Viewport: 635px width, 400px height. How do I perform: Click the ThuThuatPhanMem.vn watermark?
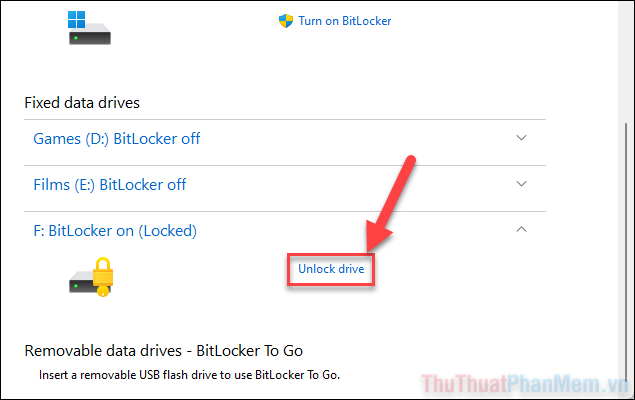[x=525, y=384]
